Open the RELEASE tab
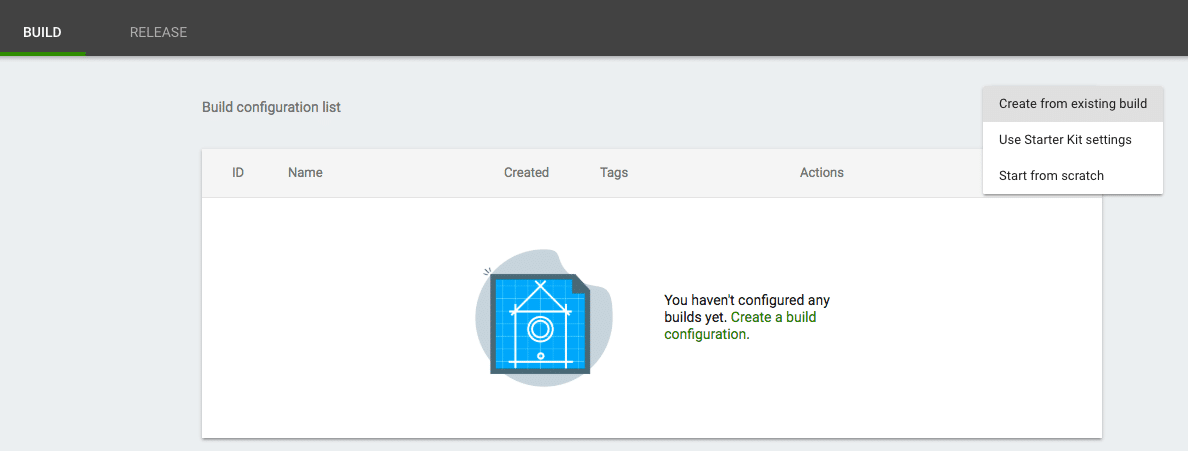The image size is (1188, 451). pos(158,32)
